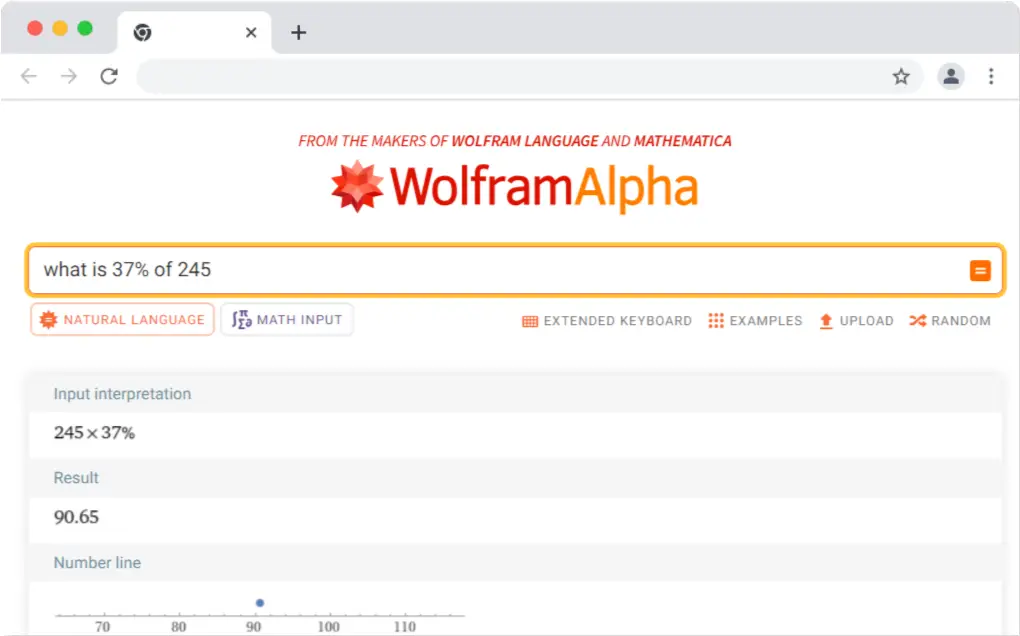1020x636 pixels.
Task: Switch to Math Input mode
Action: pyautogui.click(x=287, y=320)
